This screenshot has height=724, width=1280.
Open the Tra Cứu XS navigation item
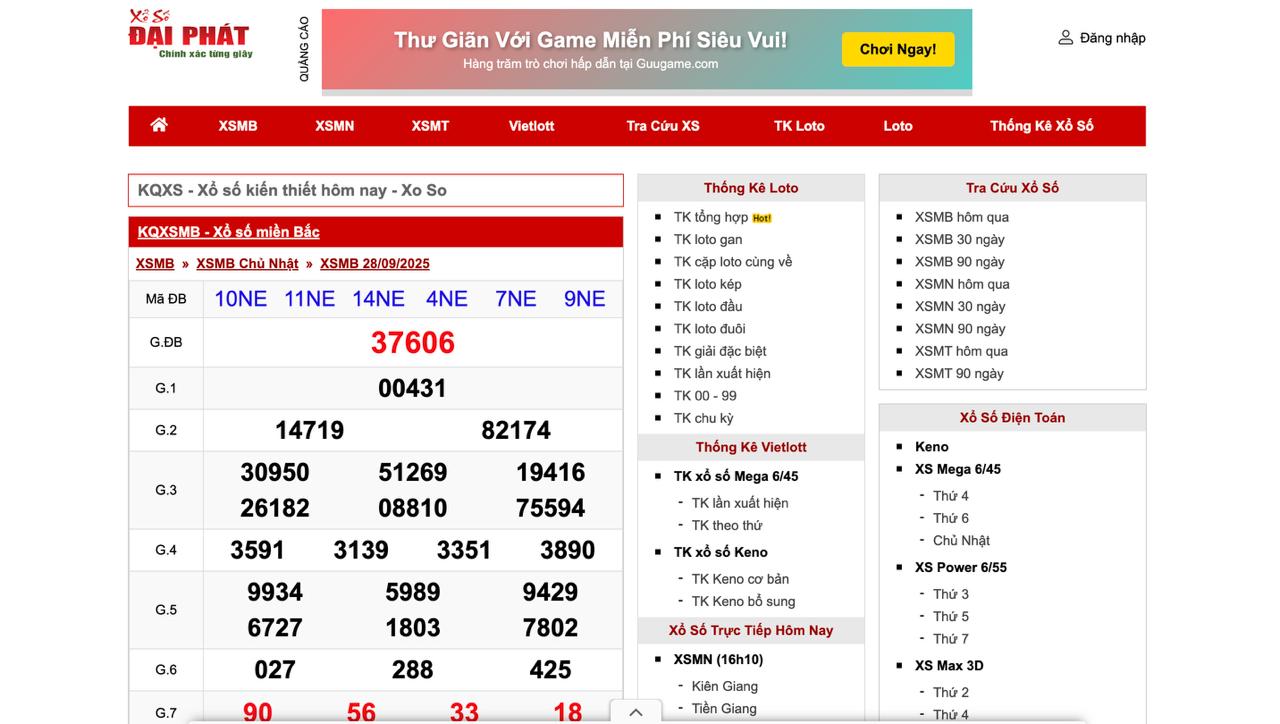[663, 126]
